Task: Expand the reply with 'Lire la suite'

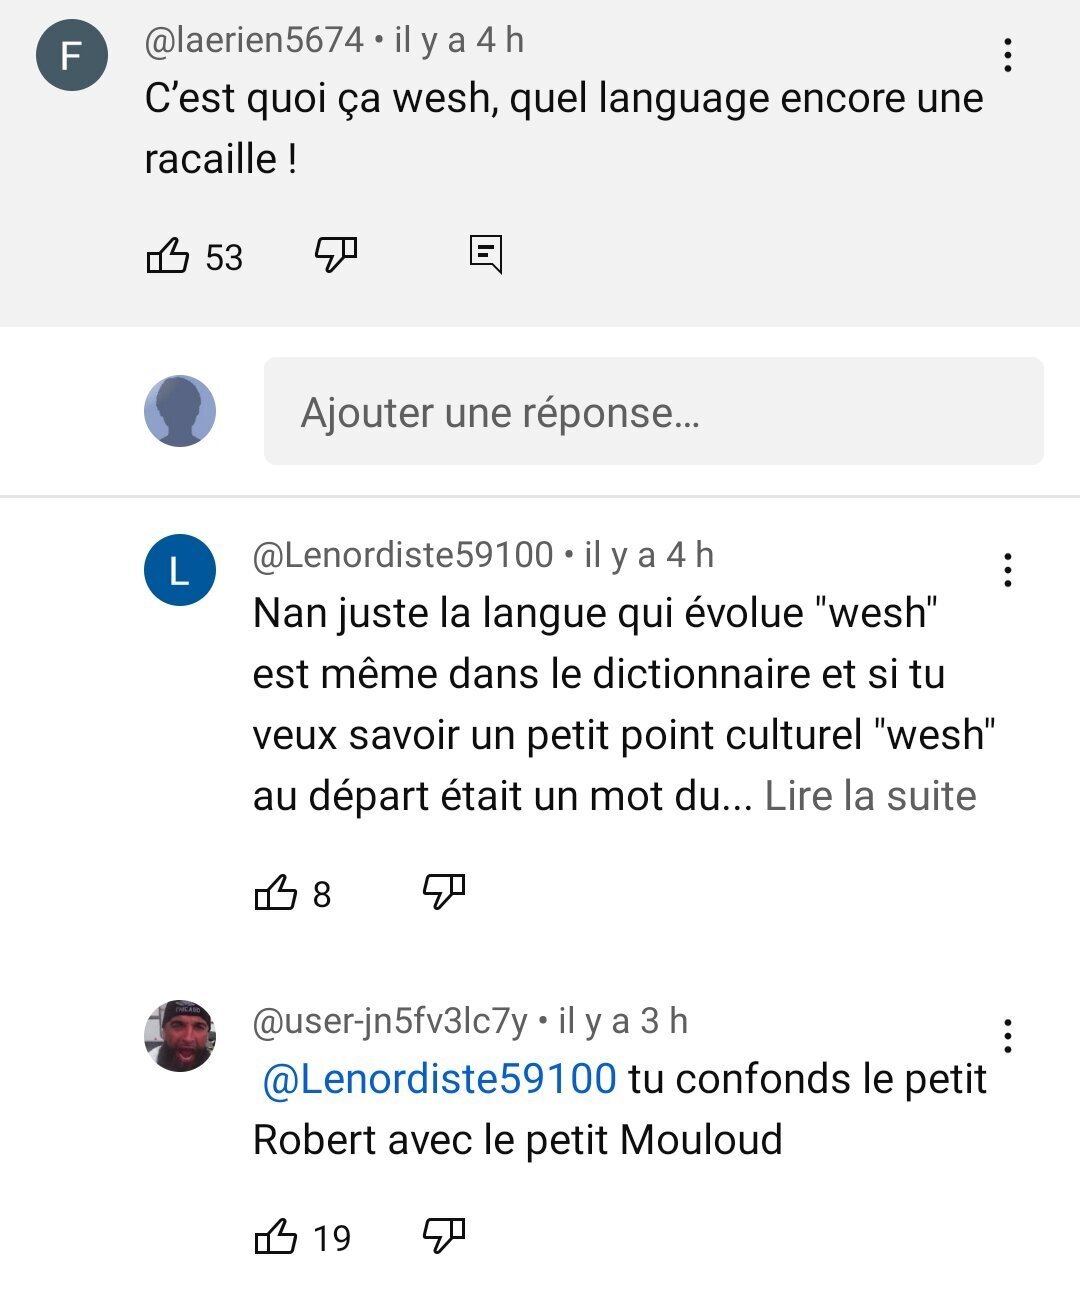Action: pos(870,796)
